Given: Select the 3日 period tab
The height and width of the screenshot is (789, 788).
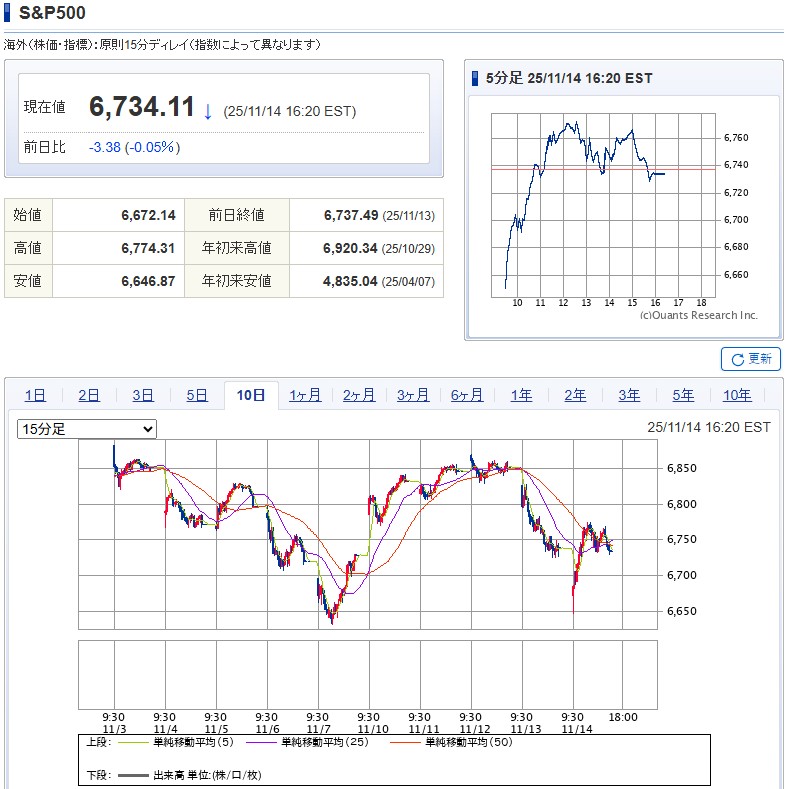Looking at the screenshot, I should click(x=143, y=395).
